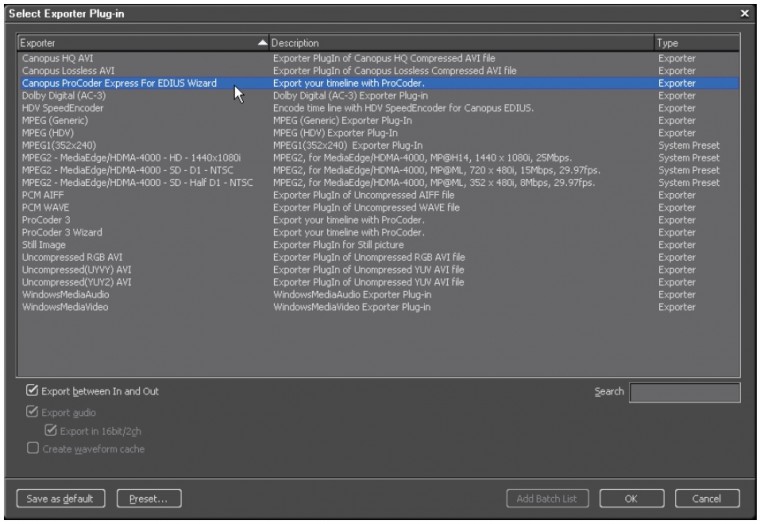
Task: Select MPEG2 MediaEdge SD - Half D1 - NTSC
Action: click(x=378, y=183)
